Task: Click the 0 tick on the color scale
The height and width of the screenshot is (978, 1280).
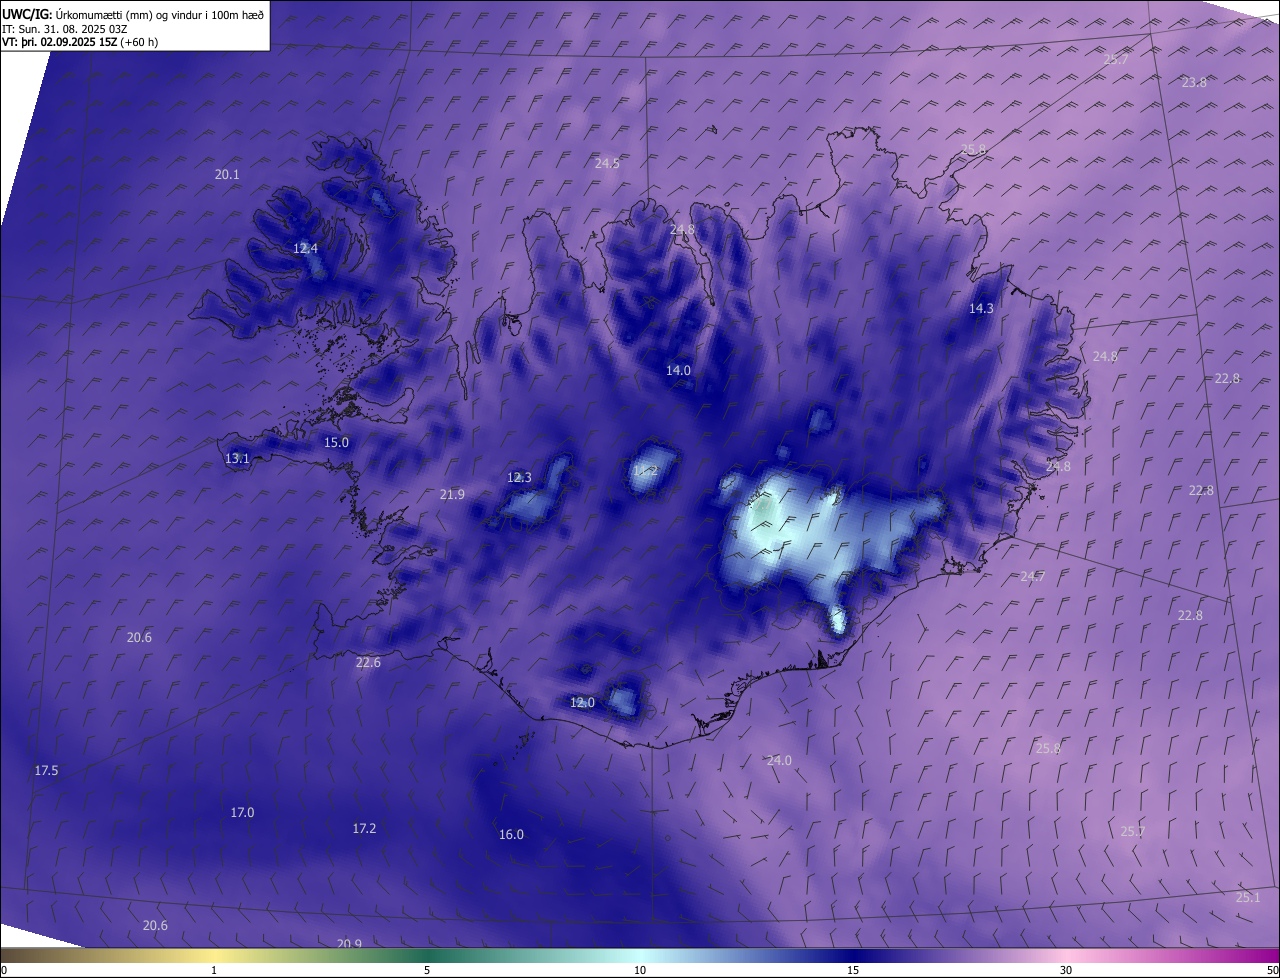Action: click(4, 970)
